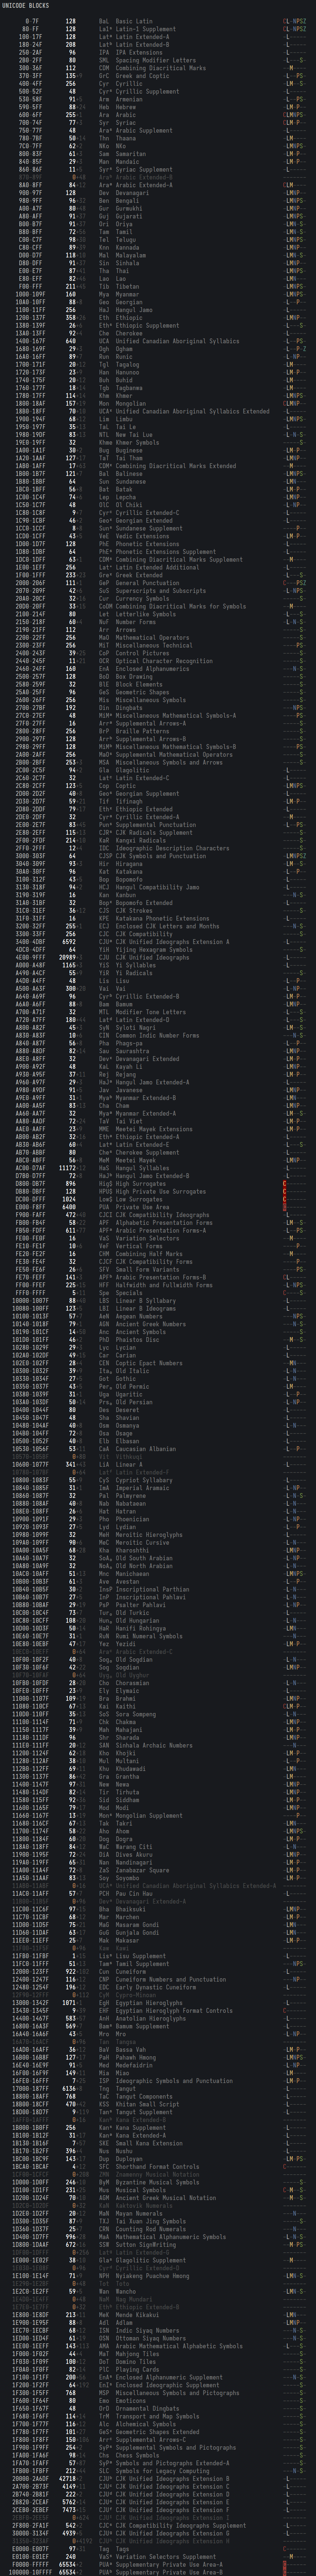Image resolution: width=316 pixels, height=2576 pixels.
Task: Select 'Block Elements' block row
Action: click(x=158, y=685)
